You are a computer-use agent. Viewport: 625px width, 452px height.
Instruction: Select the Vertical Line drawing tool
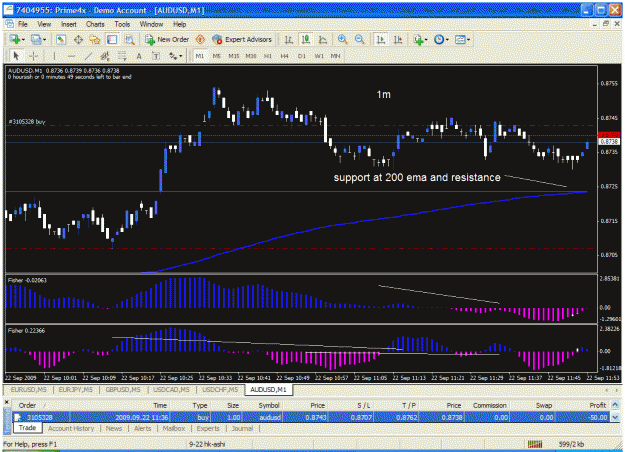[x=54, y=56]
